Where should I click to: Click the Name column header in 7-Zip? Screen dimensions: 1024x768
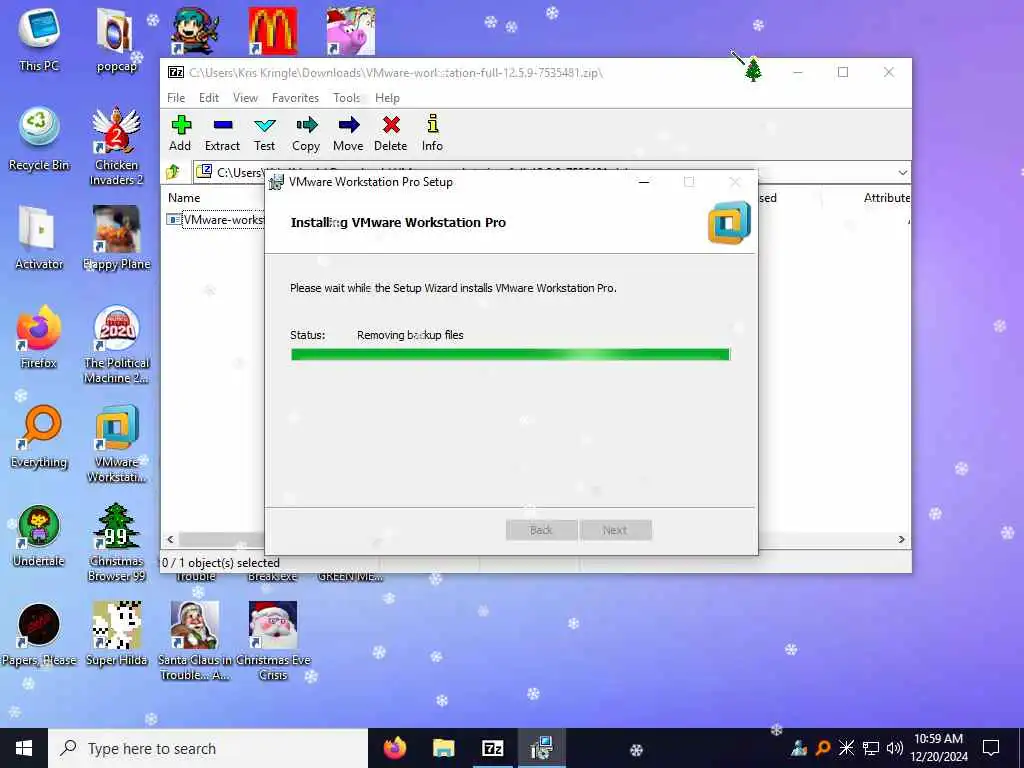[184, 198]
